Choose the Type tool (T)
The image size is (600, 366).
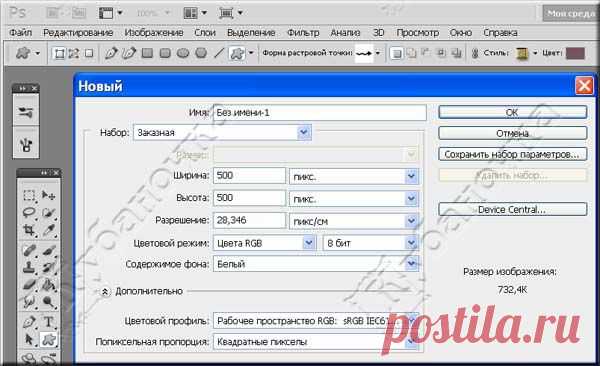click(49, 322)
